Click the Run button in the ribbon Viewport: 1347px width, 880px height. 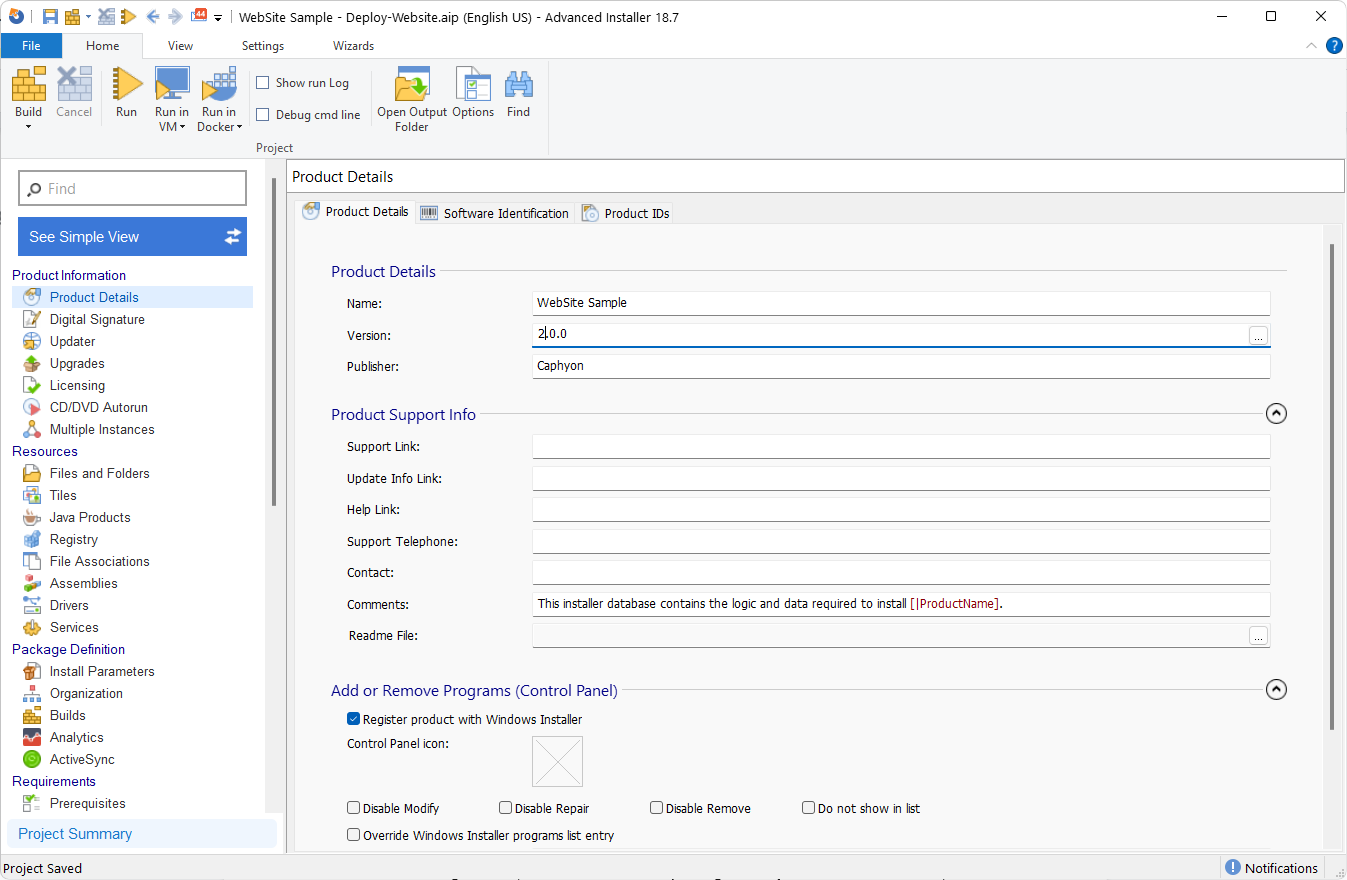pos(126,92)
